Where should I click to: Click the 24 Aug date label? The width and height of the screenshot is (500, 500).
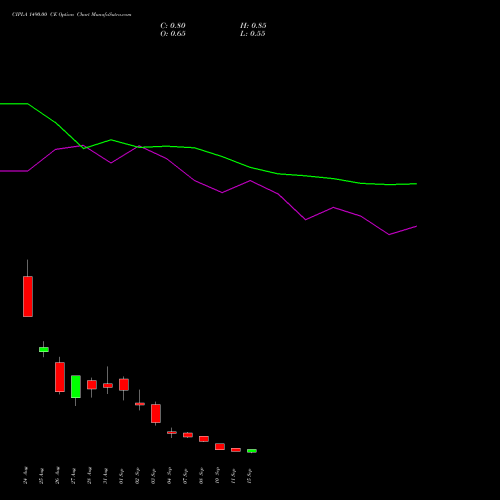[26, 475]
